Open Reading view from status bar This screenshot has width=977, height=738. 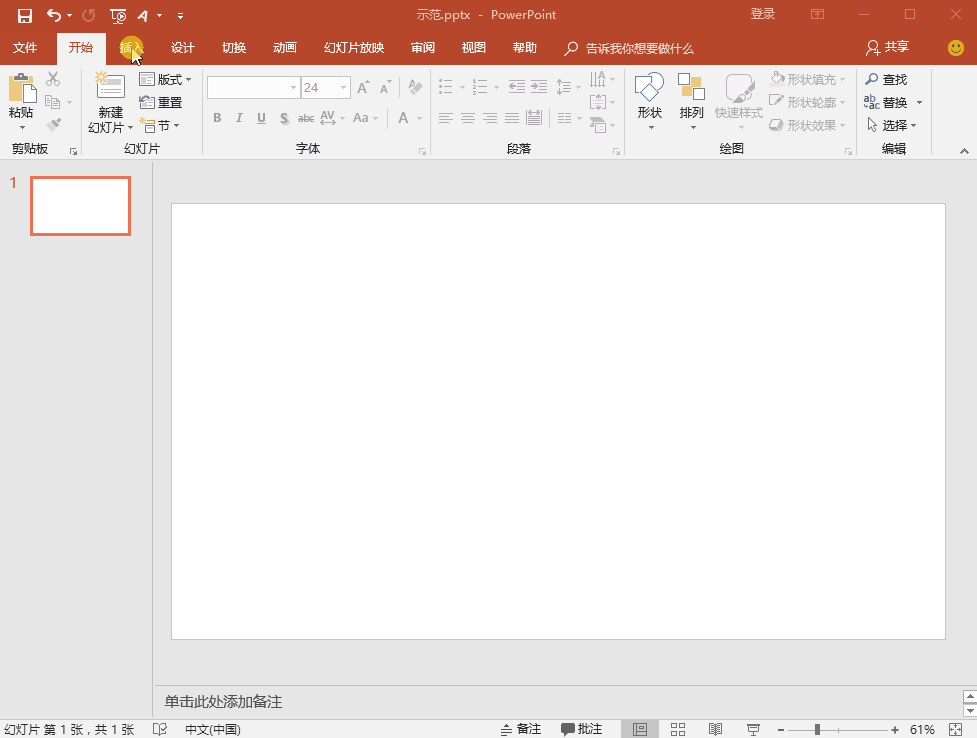[715, 729]
